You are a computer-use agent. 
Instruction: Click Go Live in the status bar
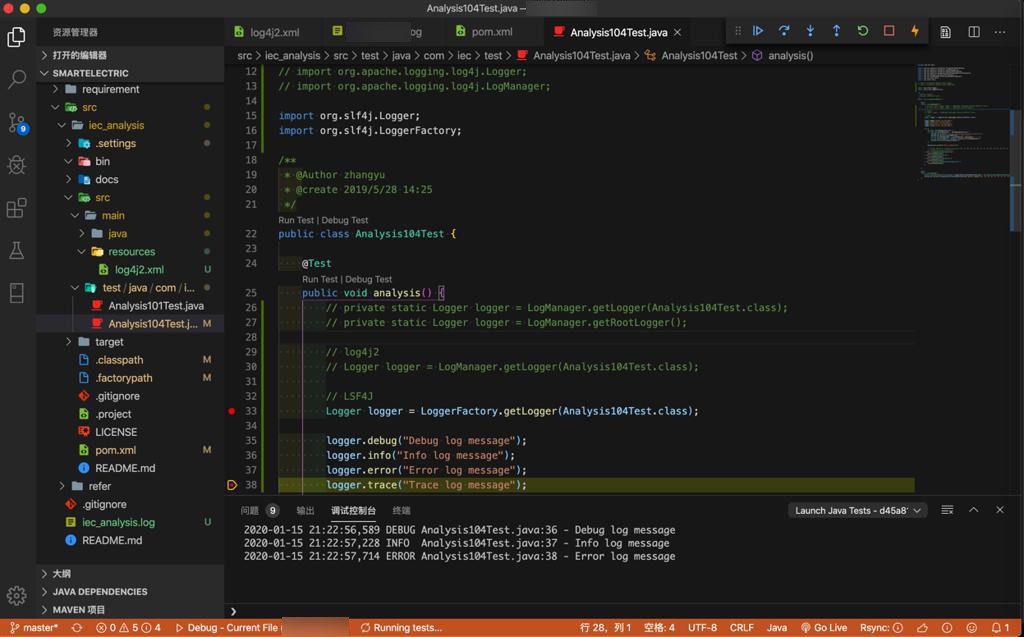pyautogui.click(x=824, y=628)
